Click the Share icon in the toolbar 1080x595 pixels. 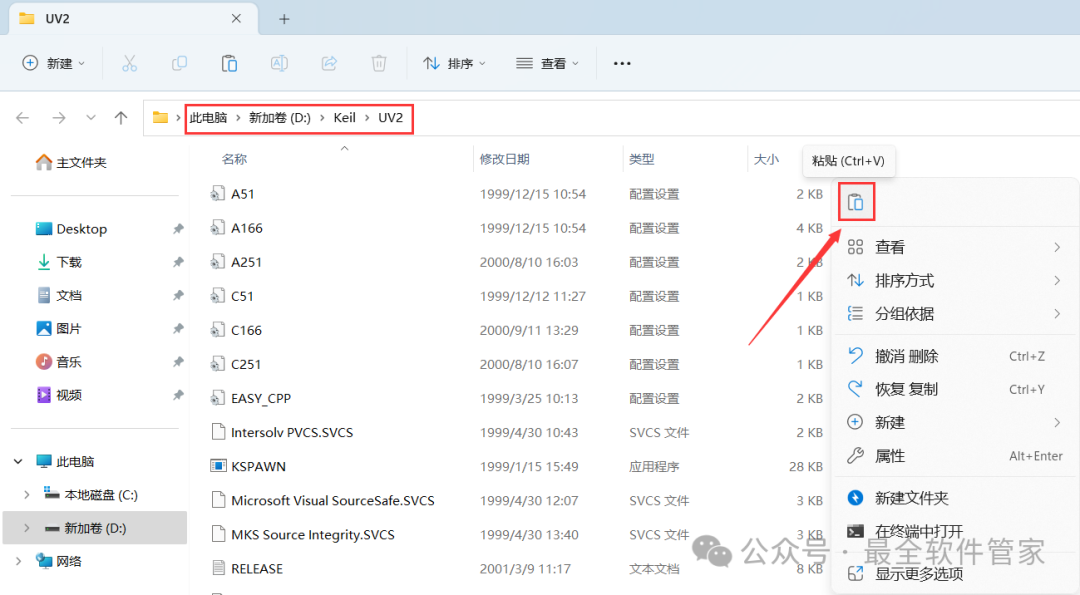(328, 62)
